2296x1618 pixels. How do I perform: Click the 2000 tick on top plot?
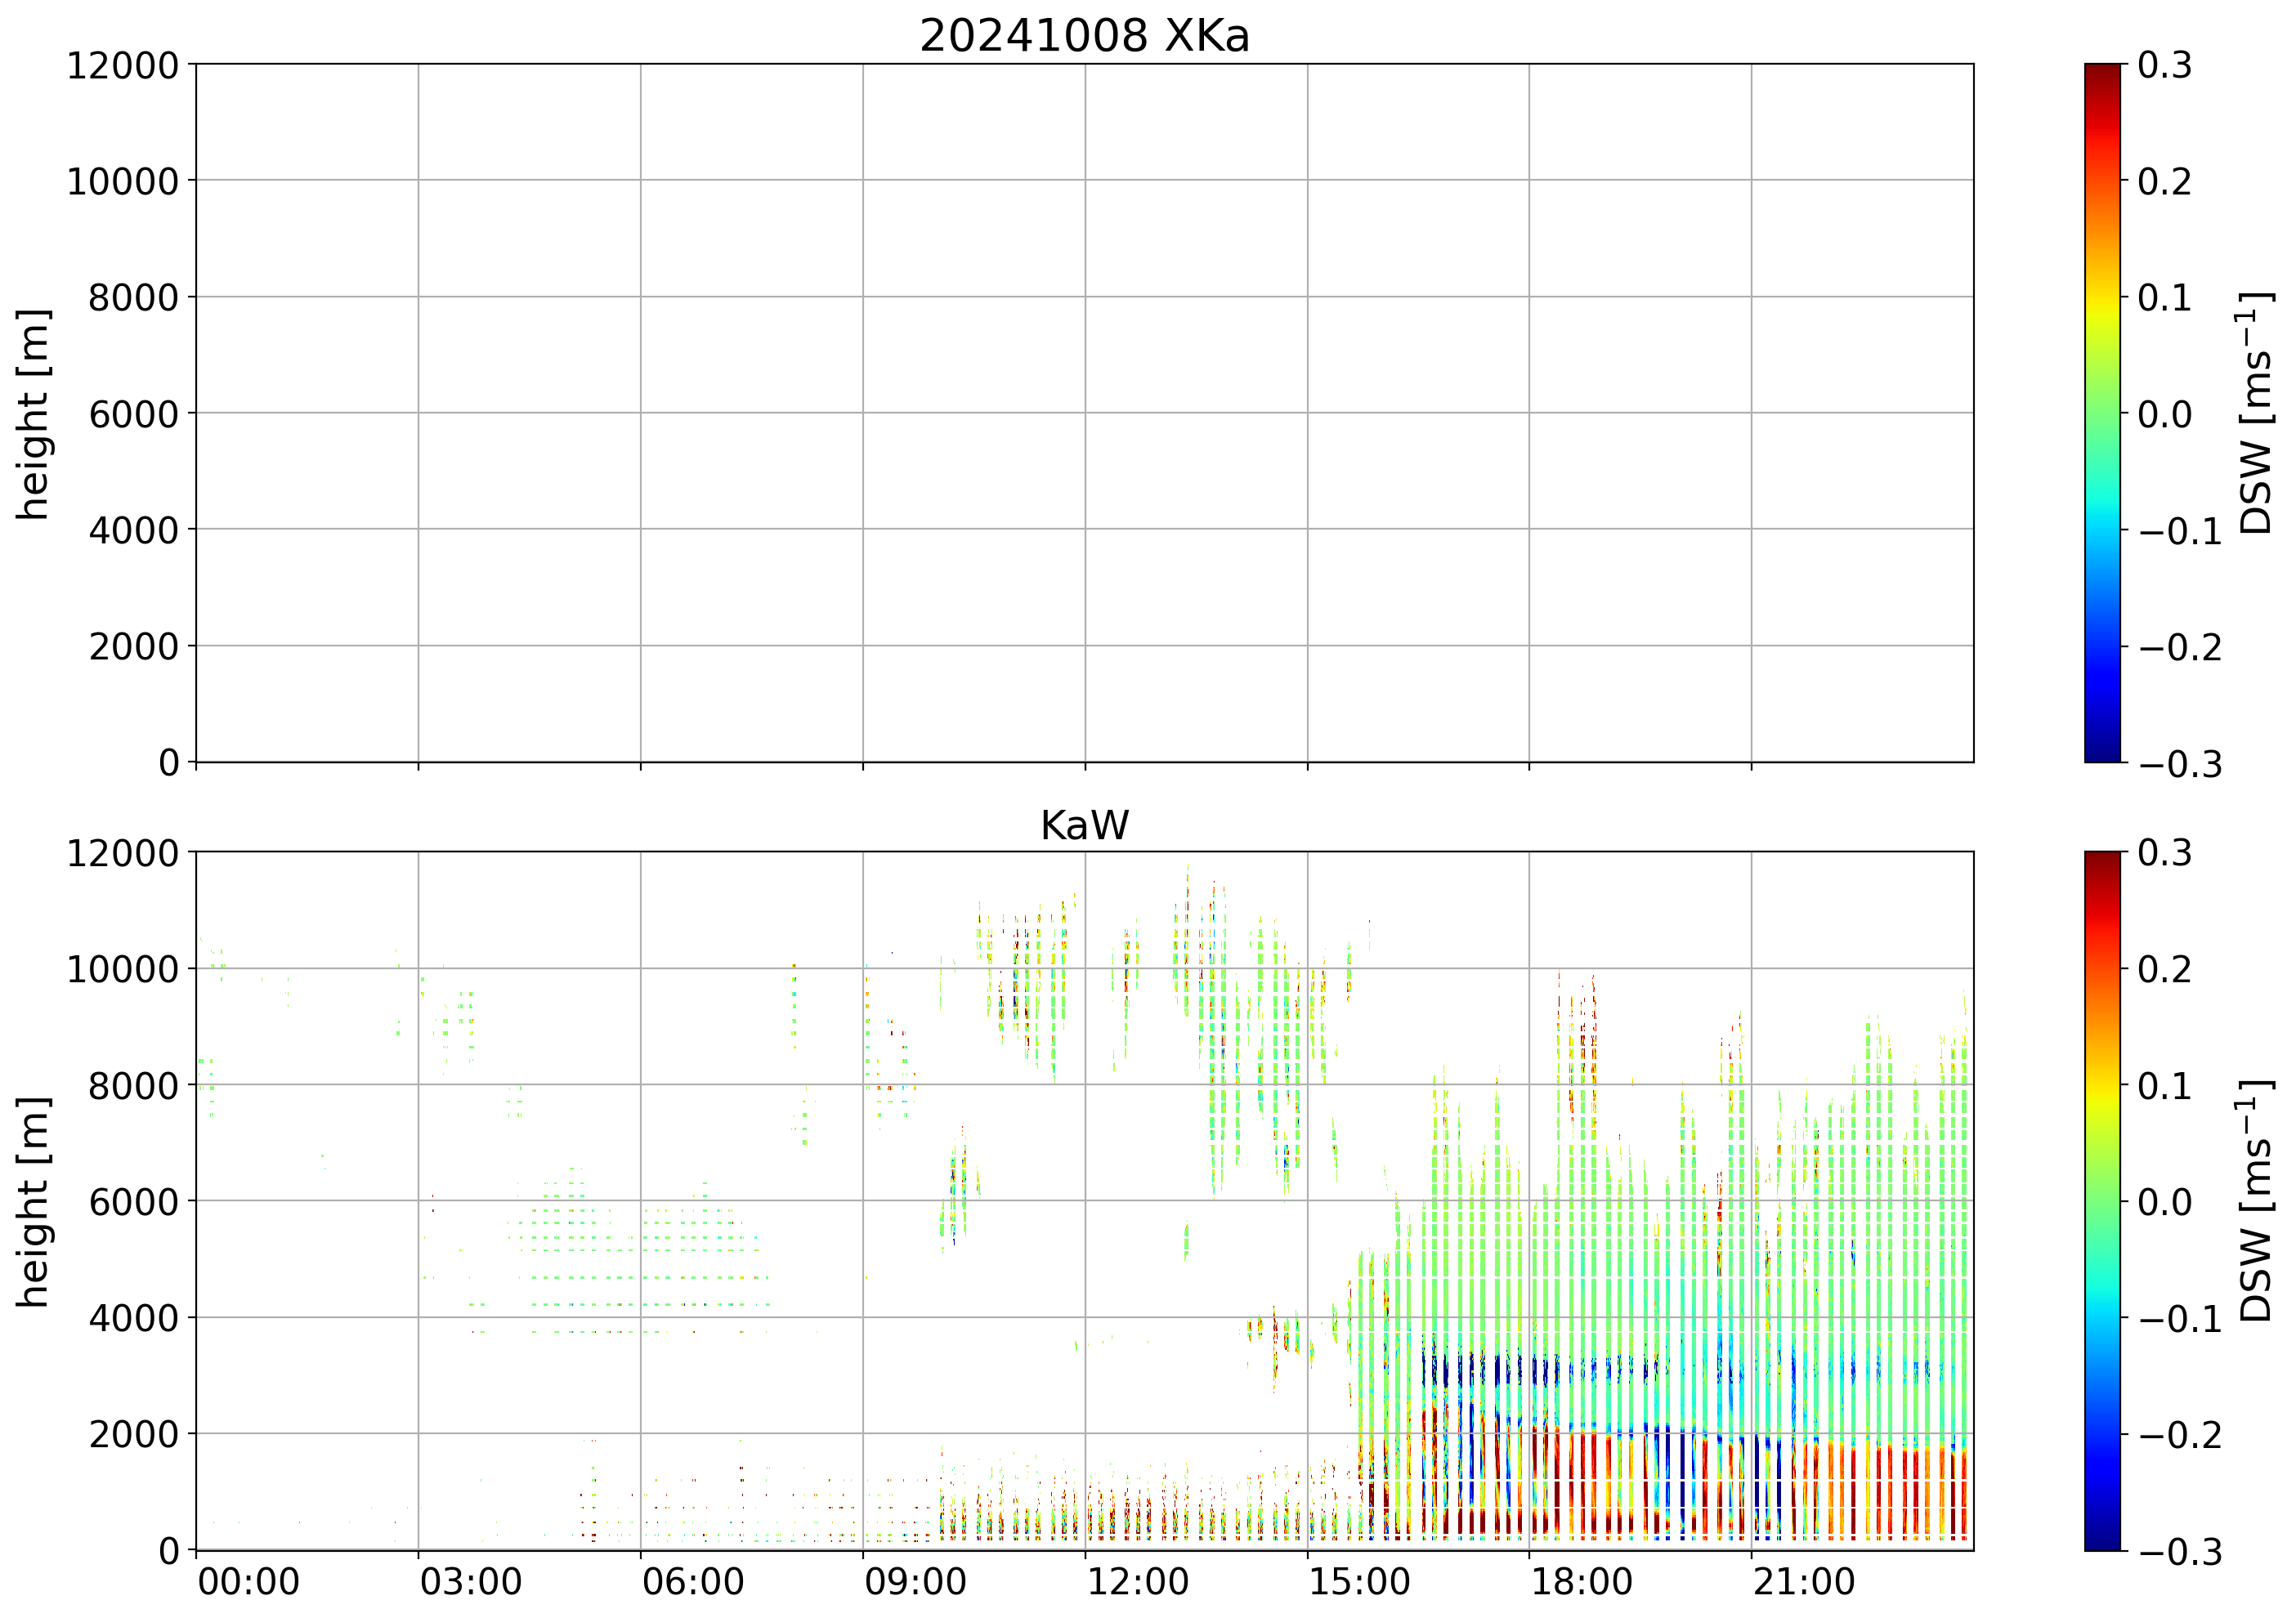point(133,647)
